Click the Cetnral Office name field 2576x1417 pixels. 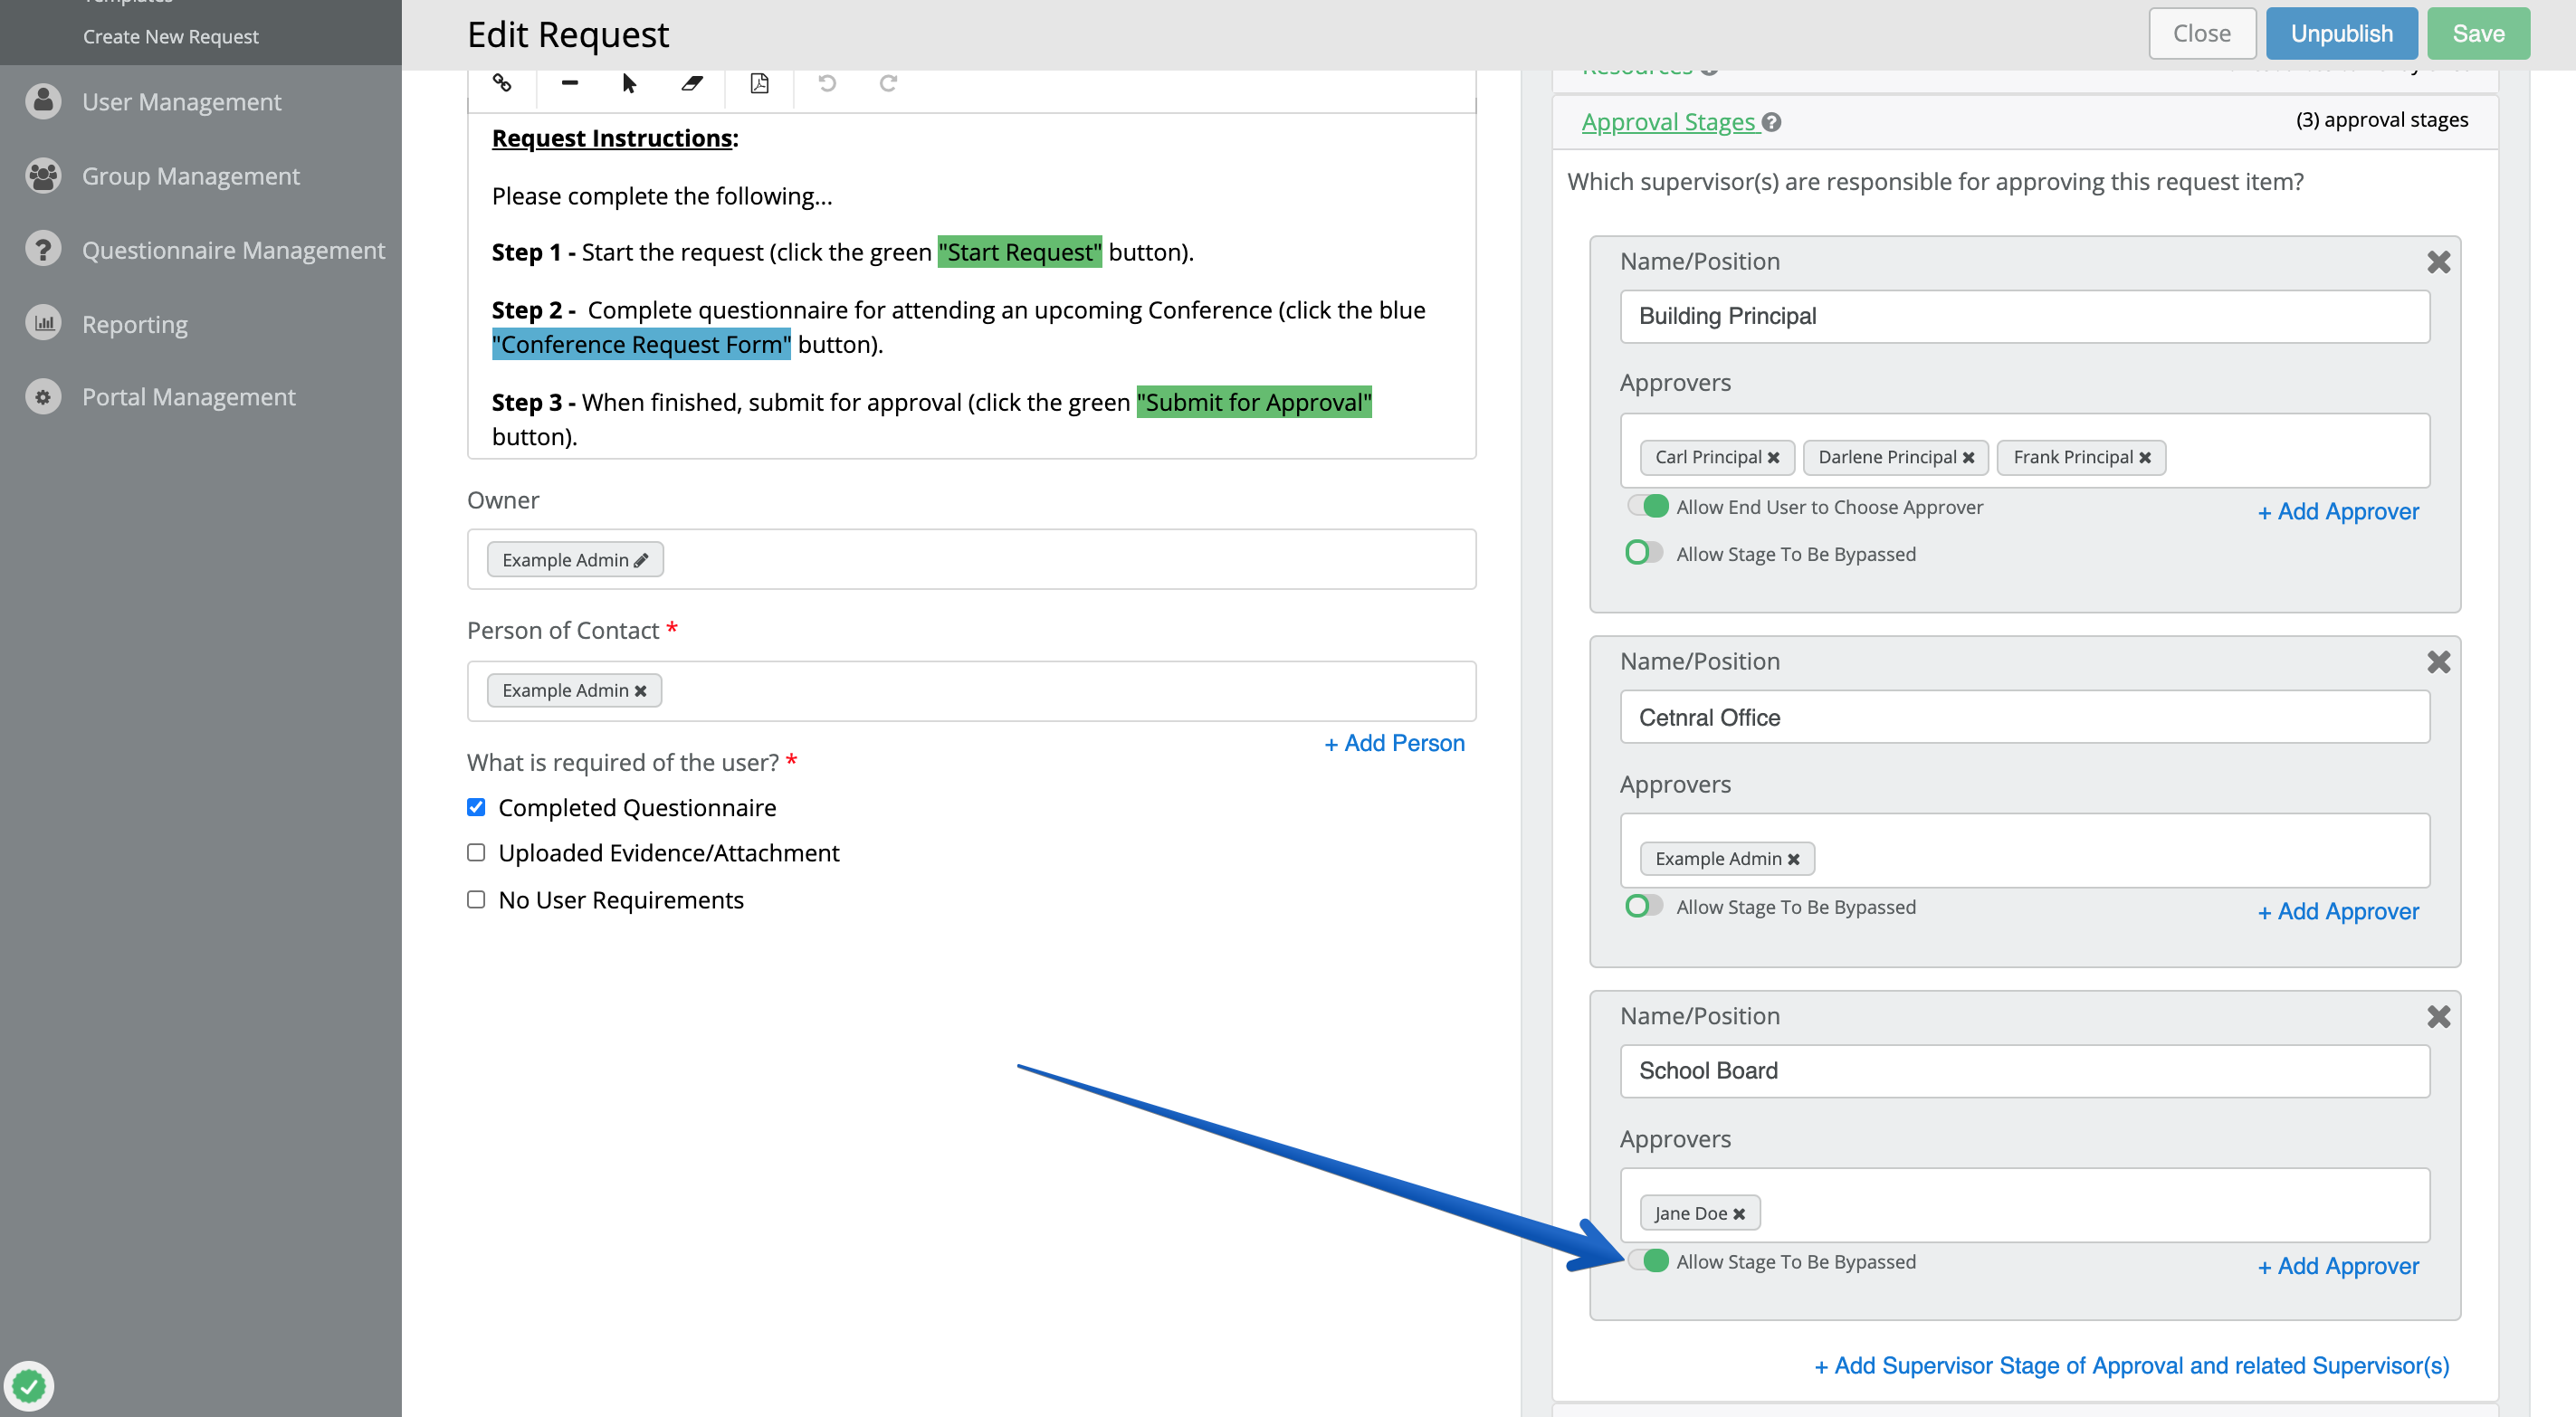click(2024, 717)
